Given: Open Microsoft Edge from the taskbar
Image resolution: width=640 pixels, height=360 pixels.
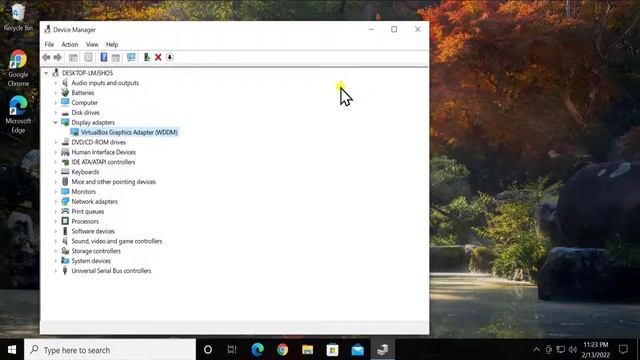Looking at the screenshot, I should 258,350.
